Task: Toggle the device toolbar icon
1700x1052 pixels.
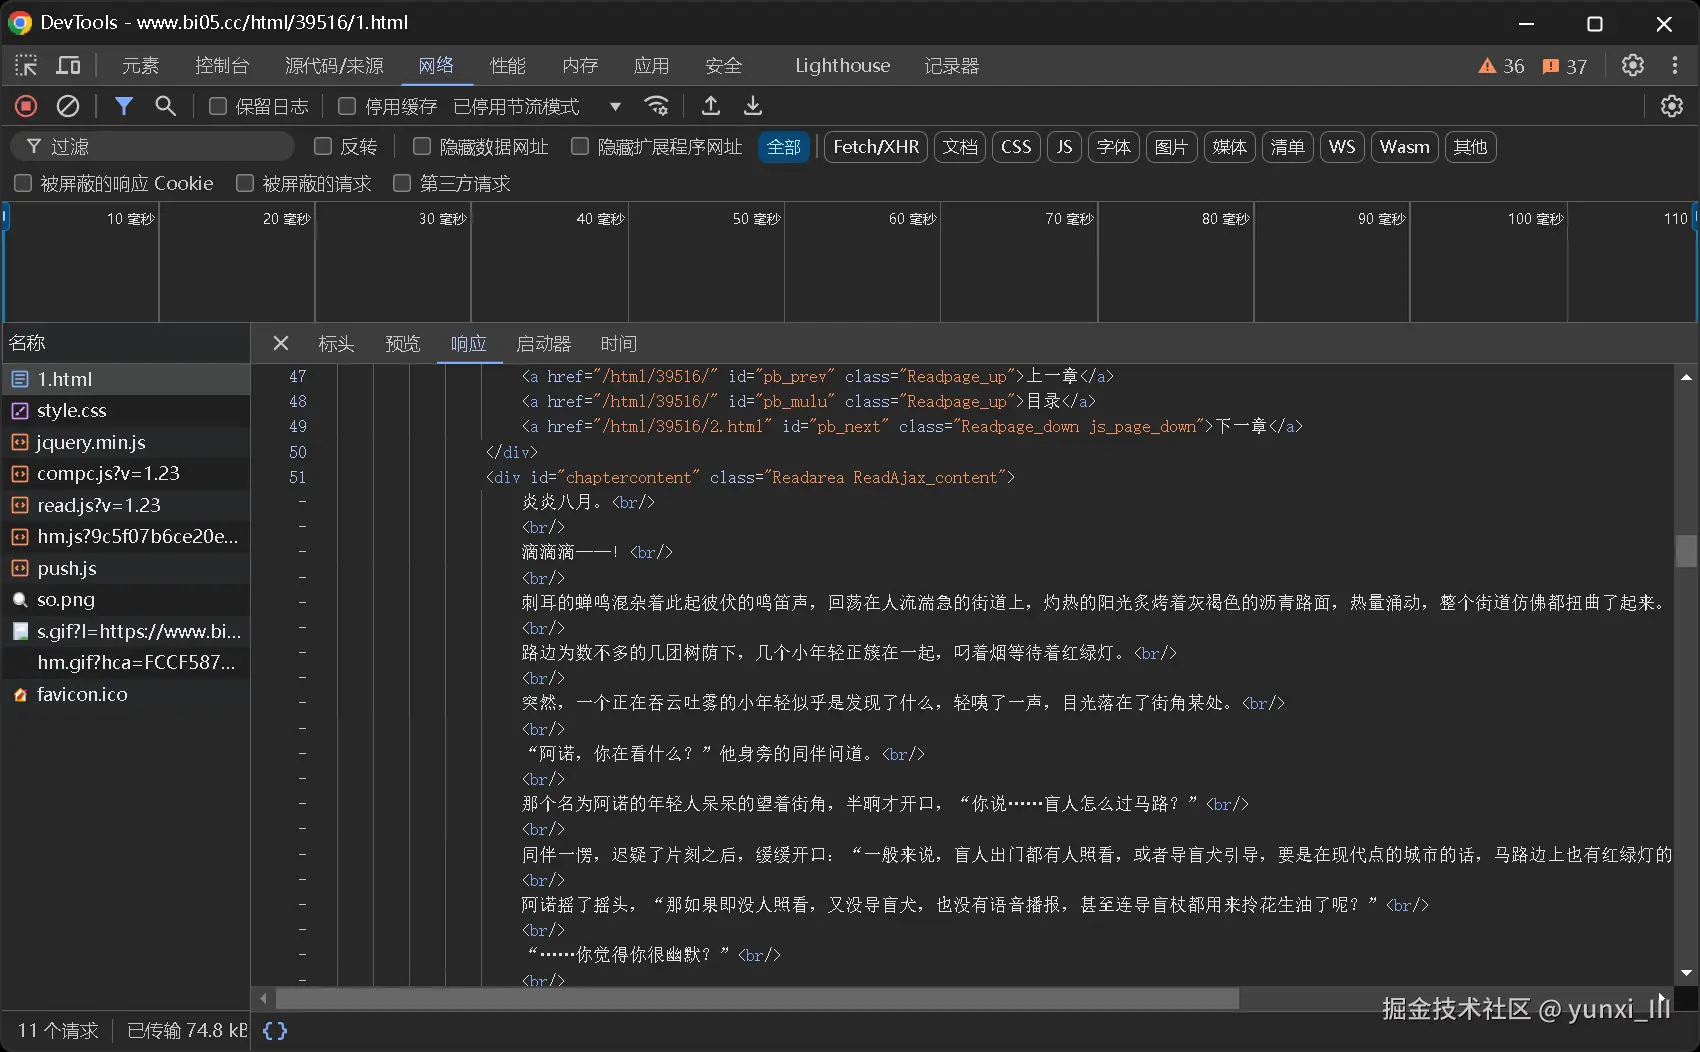Action: (x=68, y=66)
